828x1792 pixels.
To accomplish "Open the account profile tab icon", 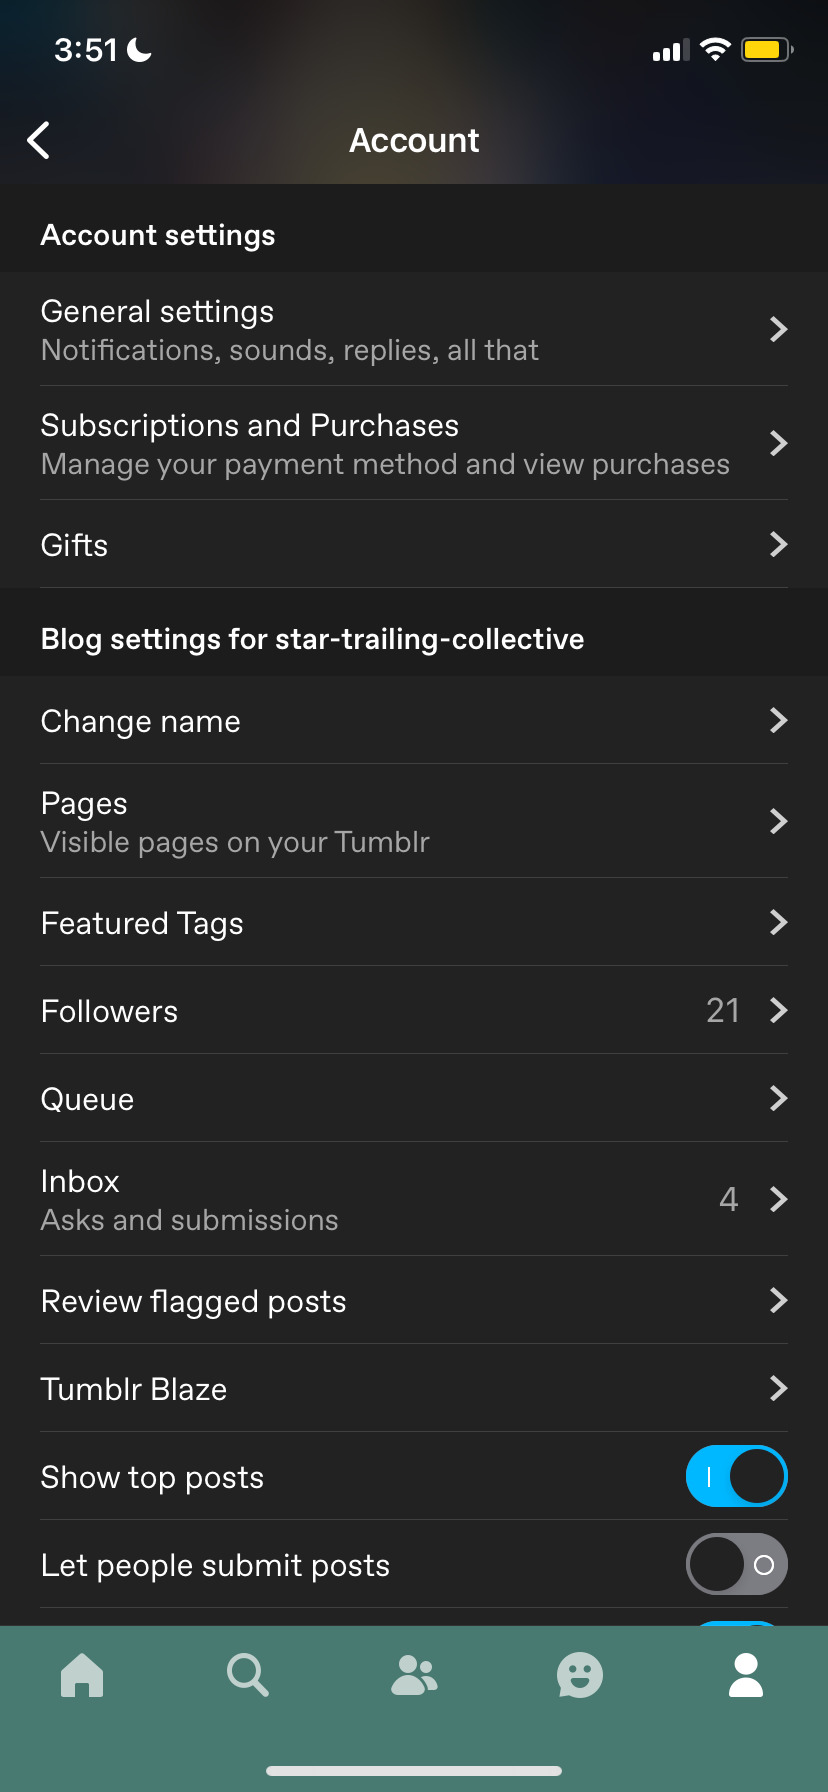I will click(x=746, y=1675).
